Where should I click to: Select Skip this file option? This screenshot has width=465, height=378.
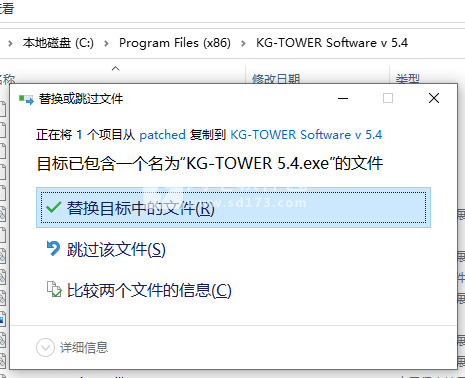(116, 249)
